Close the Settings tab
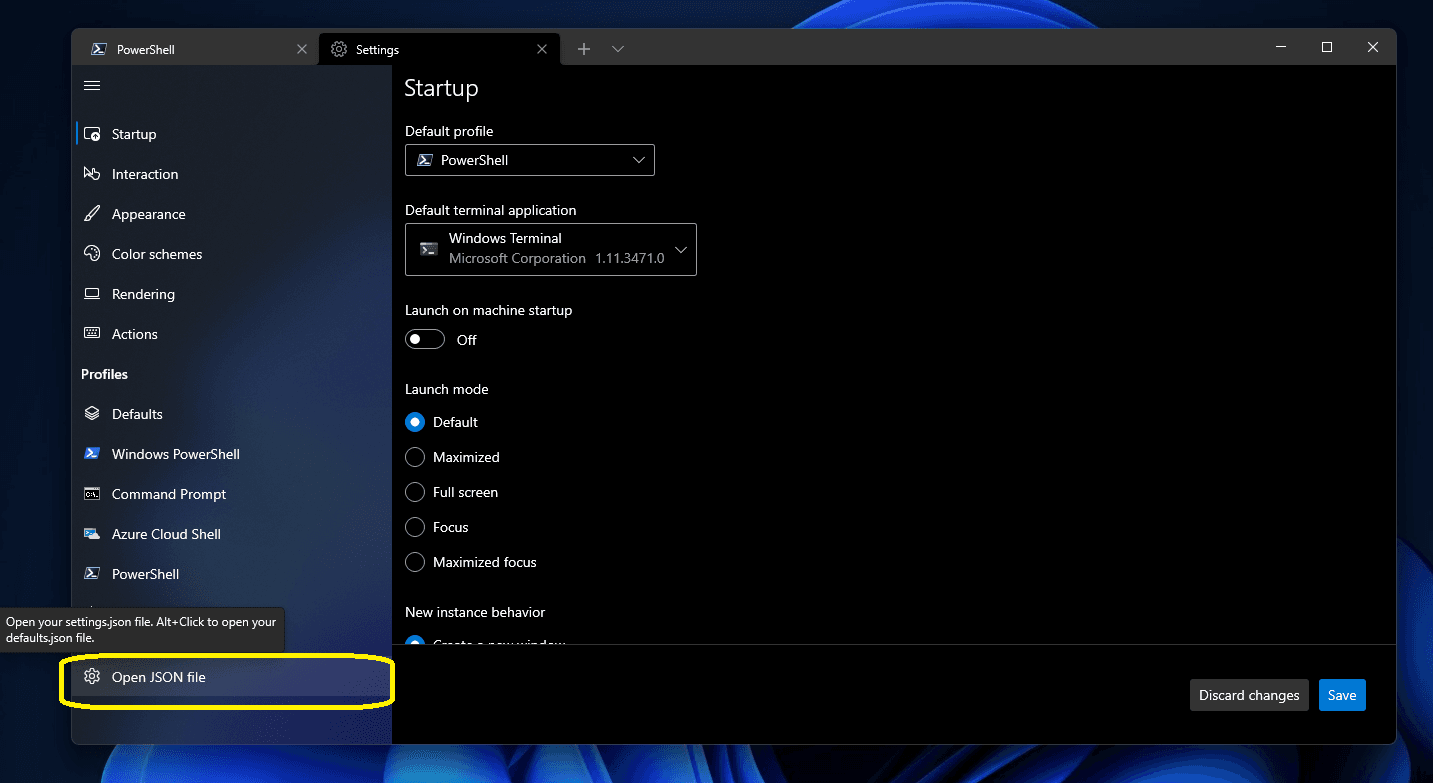Viewport: 1433px width, 783px height. (x=542, y=49)
